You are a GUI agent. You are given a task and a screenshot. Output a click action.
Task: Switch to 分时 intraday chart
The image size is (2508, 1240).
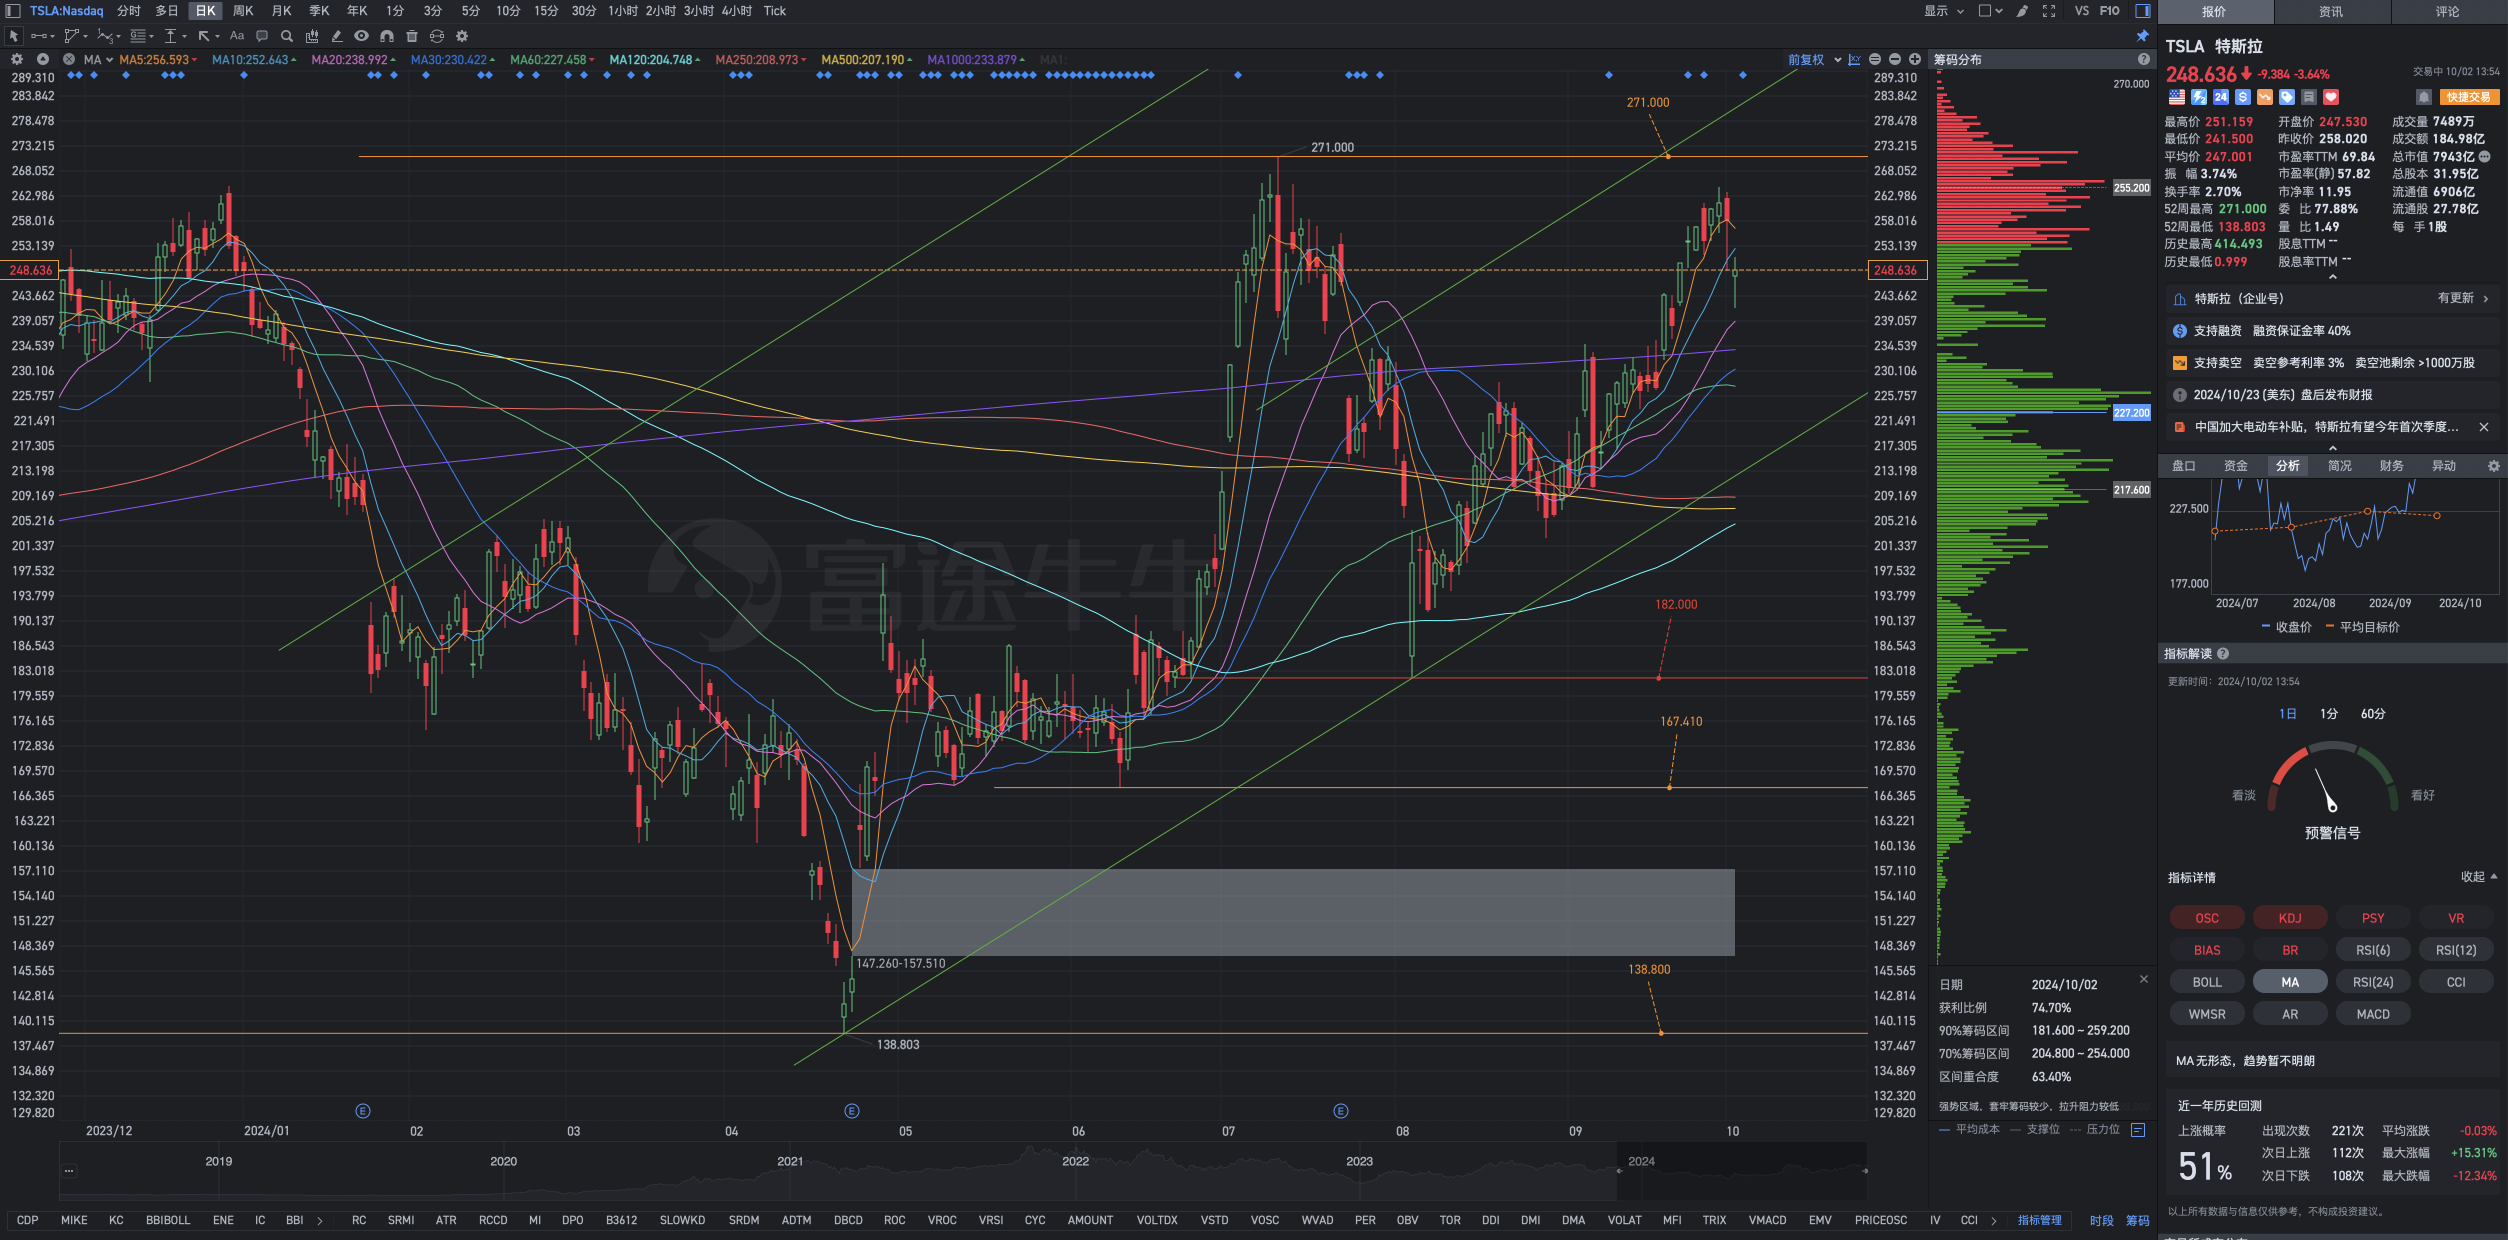pyautogui.click(x=129, y=11)
